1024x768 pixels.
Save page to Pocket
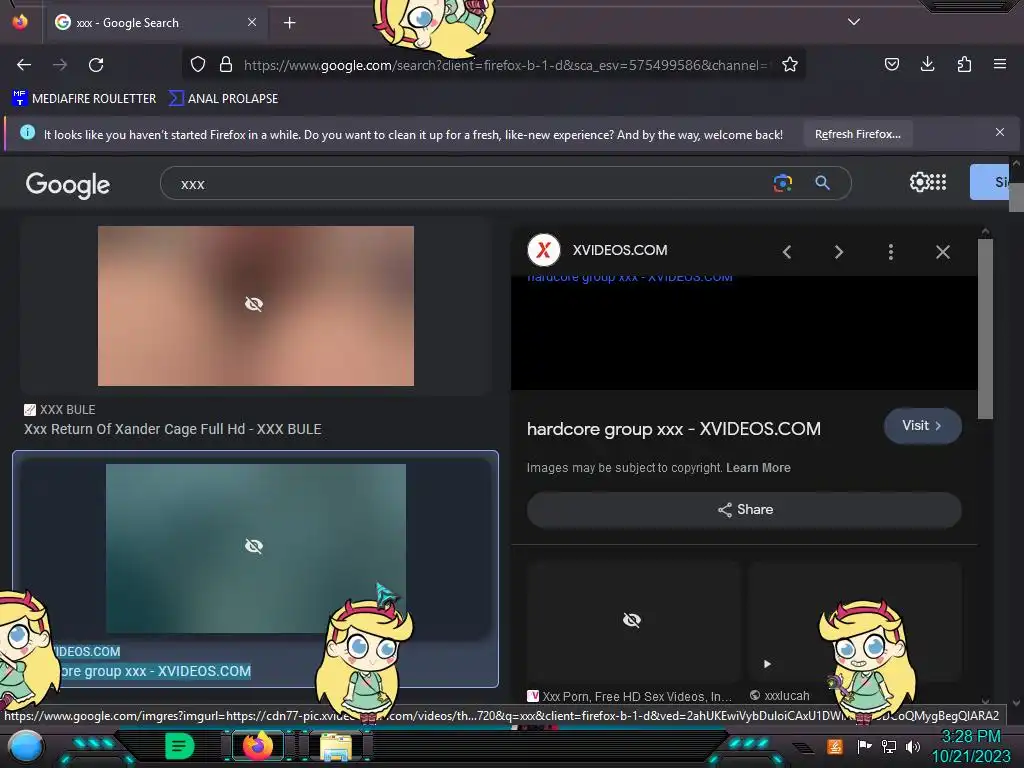tap(891, 64)
